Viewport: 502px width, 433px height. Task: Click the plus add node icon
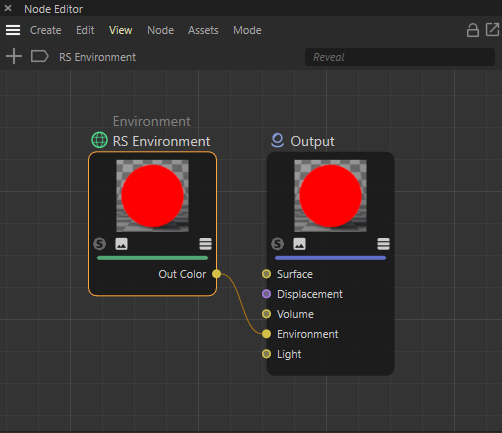click(14, 56)
